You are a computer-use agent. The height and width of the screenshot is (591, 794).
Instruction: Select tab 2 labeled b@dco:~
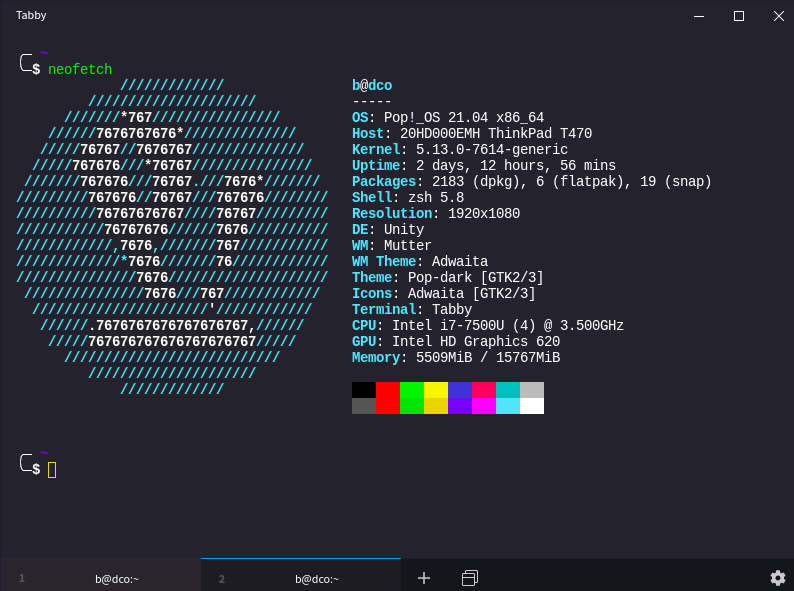(316, 578)
